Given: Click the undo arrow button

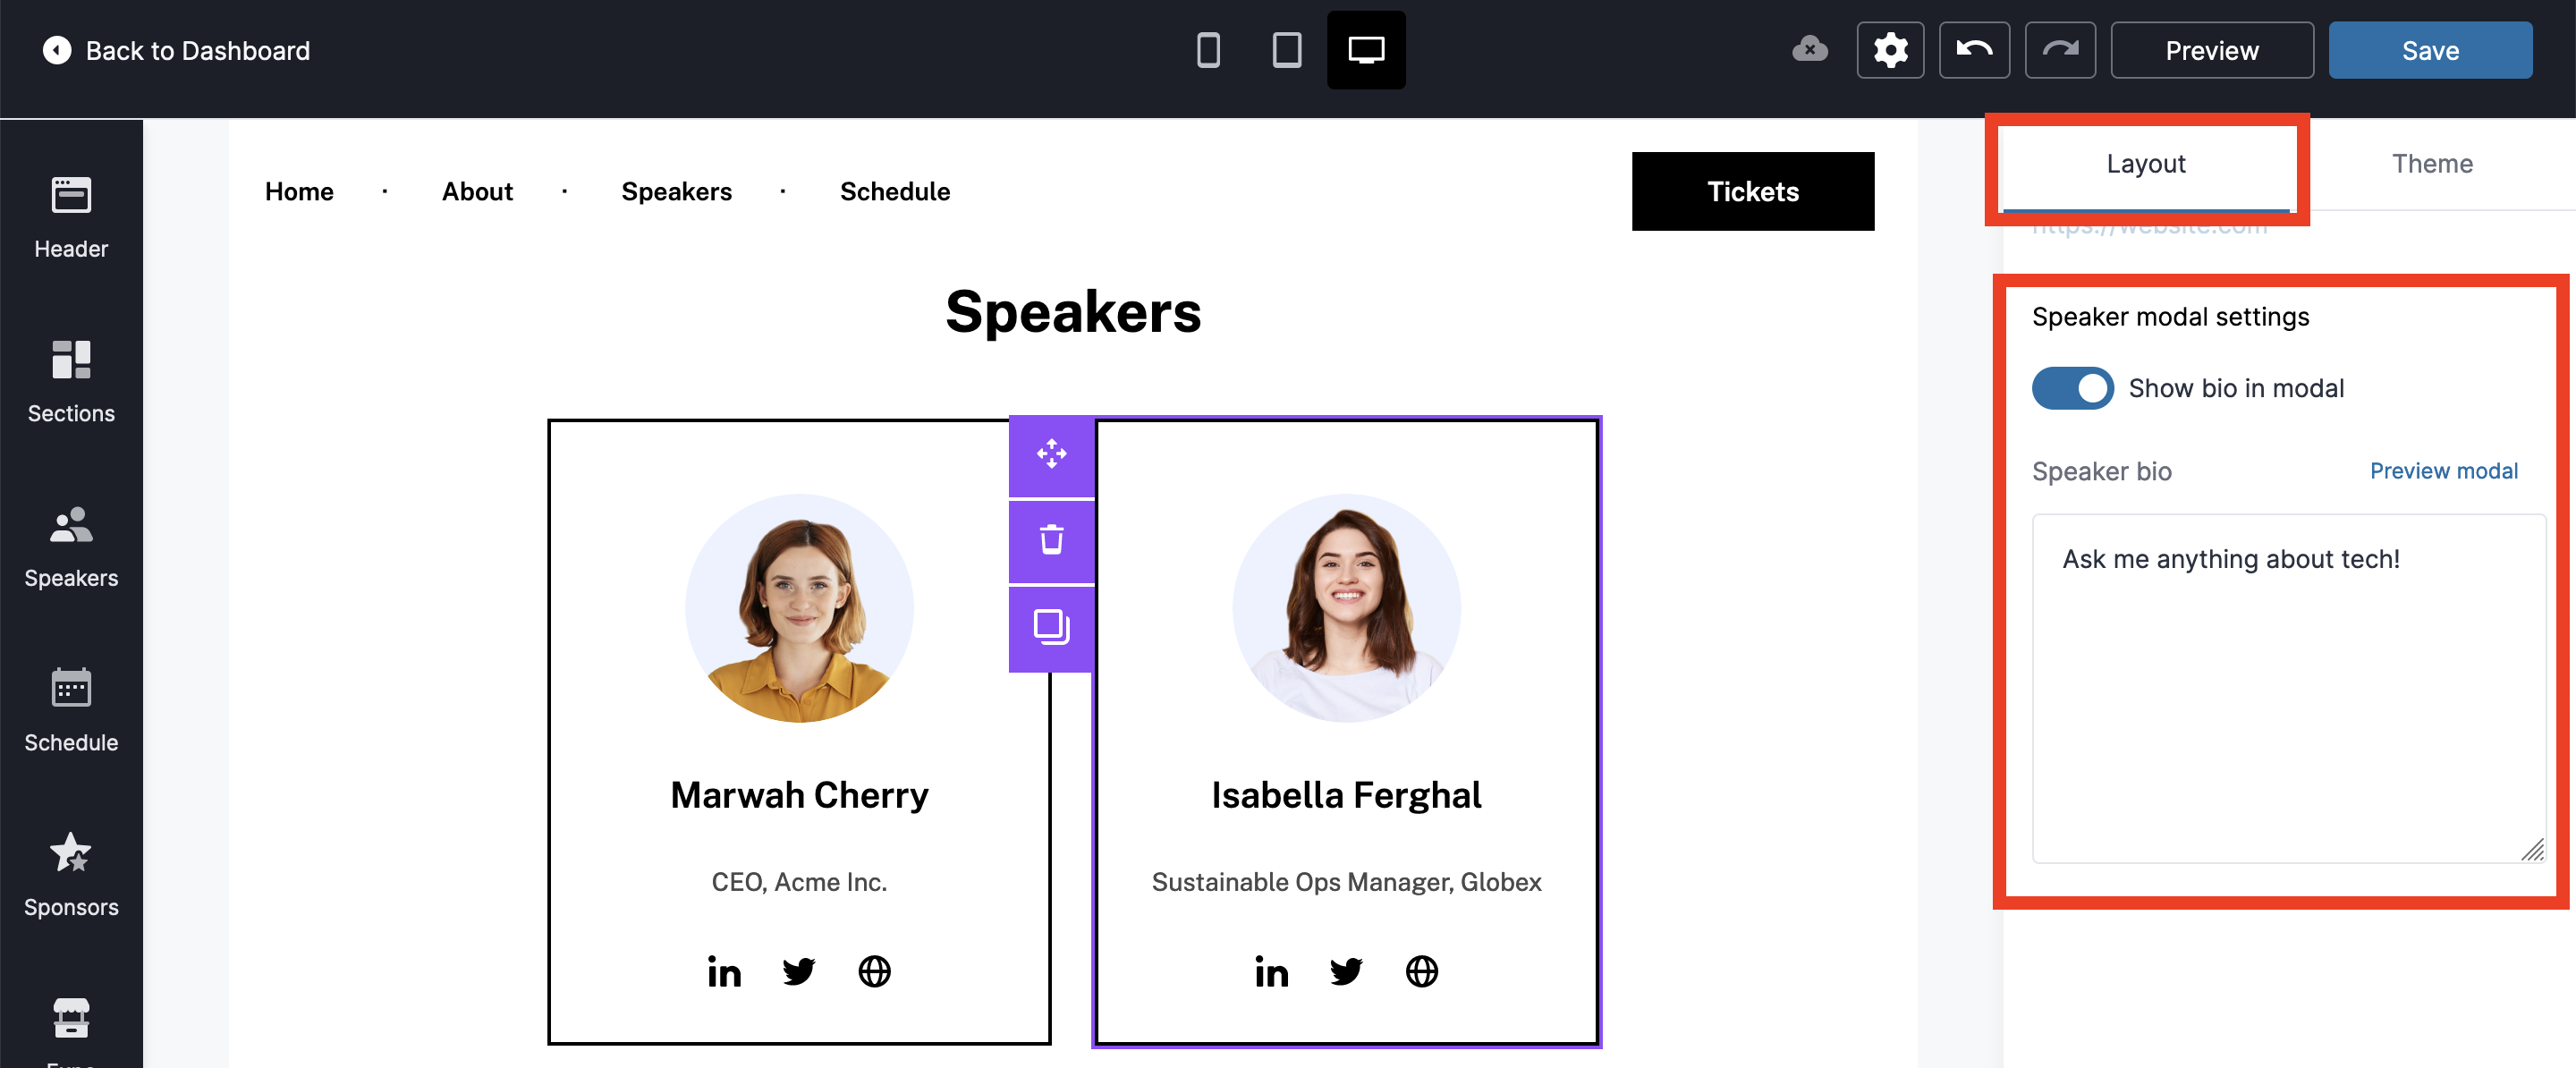Looking at the screenshot, I should pos(1974,50).
